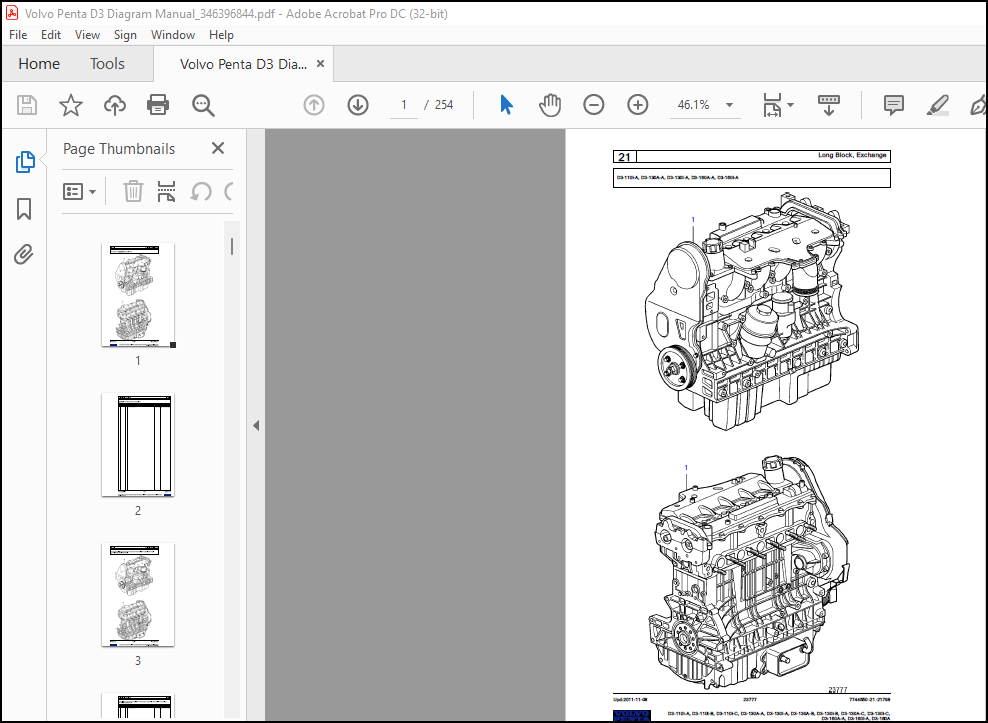Open Page Thumbnails sidebar icon
This screenshot has width=988, height=723.
click(25, 162)
